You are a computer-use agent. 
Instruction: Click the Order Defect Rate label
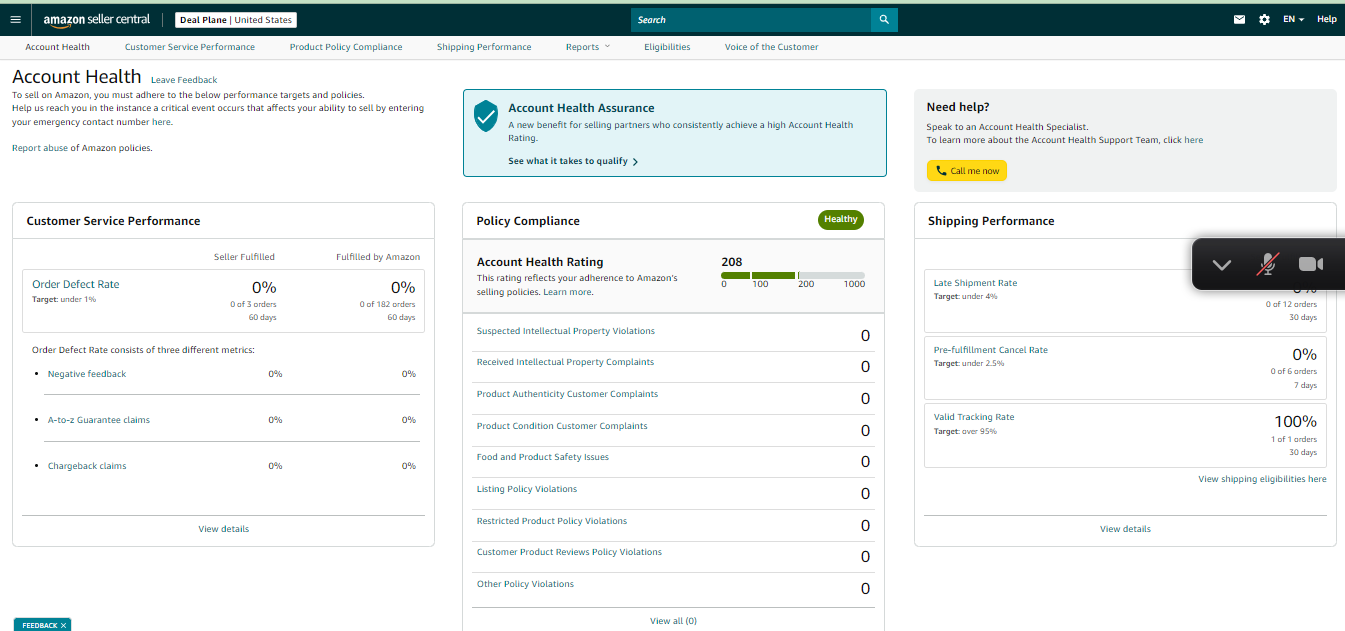(76, 285)
